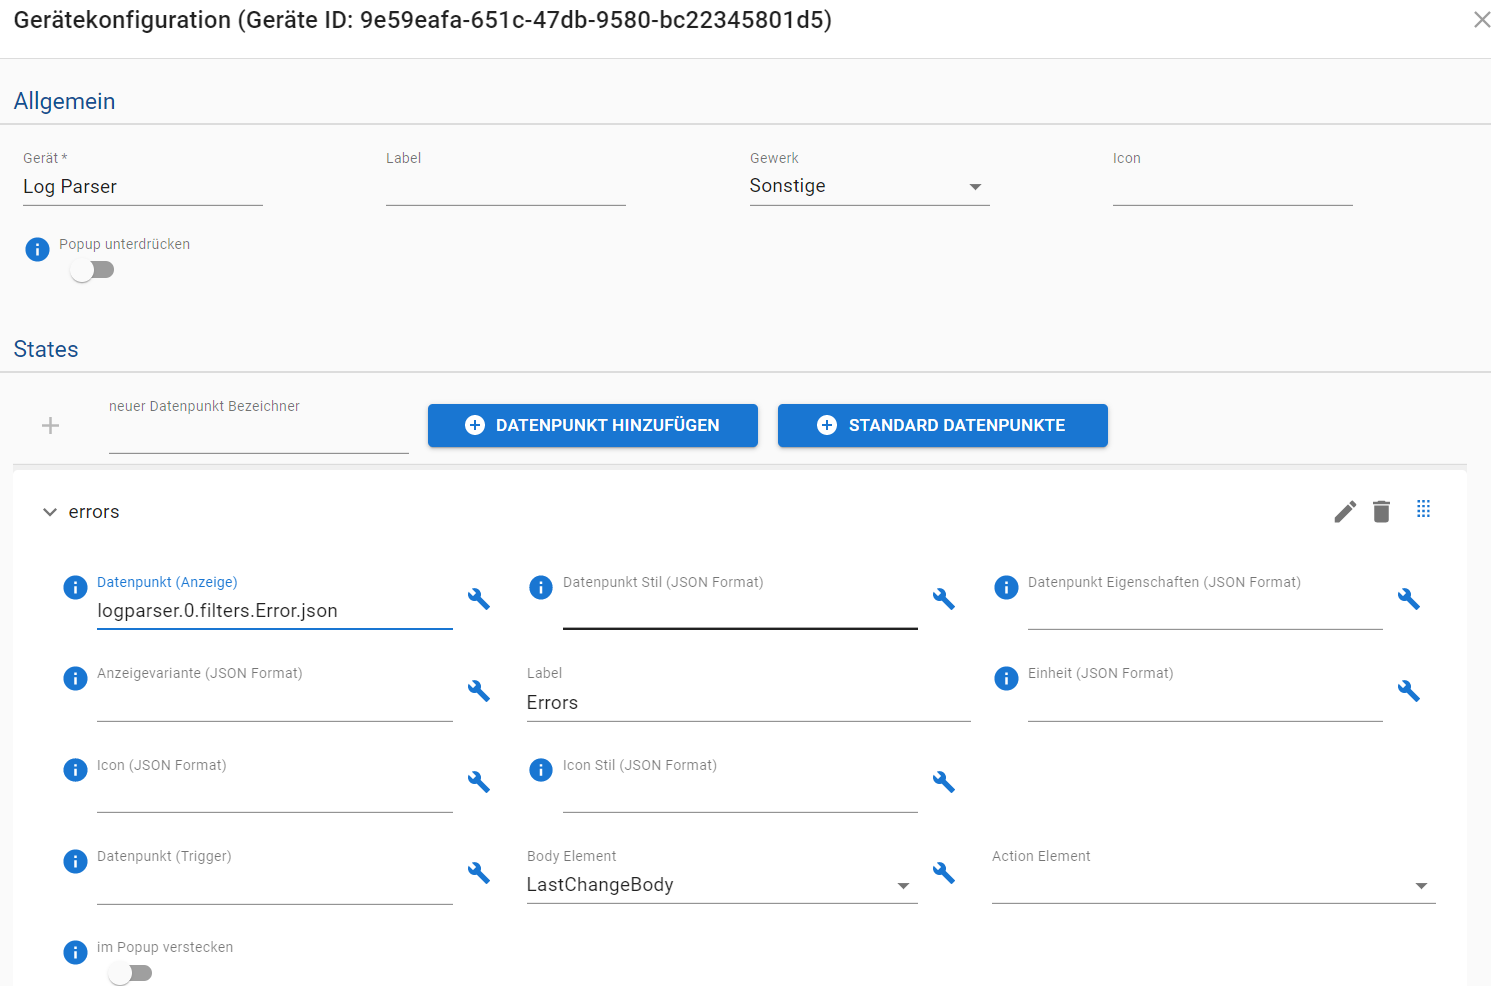Image resolution: width=1491 pixels, height=986 pixels.
Task: Click the Icon Stil input field
Action: 740,794
